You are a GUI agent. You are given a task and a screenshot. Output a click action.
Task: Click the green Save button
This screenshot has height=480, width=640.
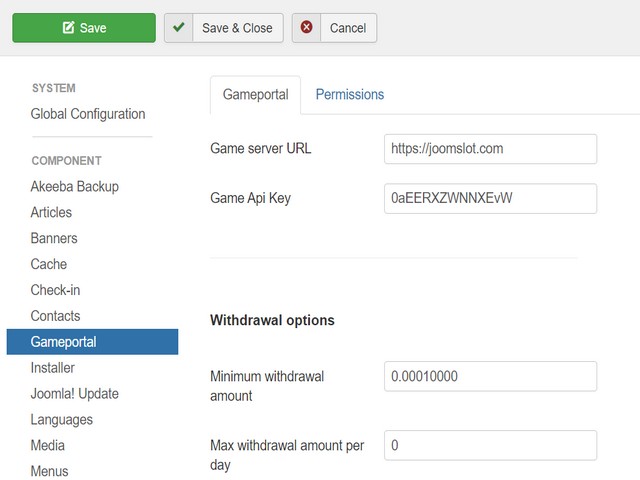[x=84, y=28]
